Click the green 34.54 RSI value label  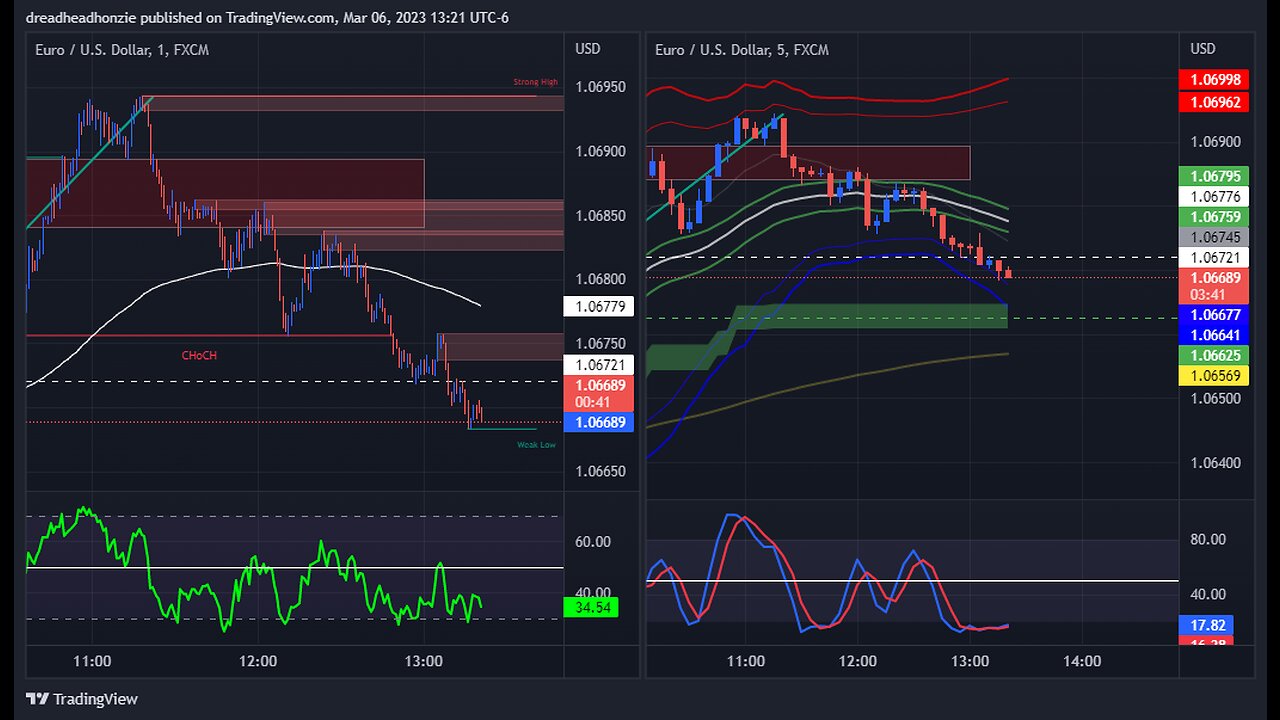point(591,606)
